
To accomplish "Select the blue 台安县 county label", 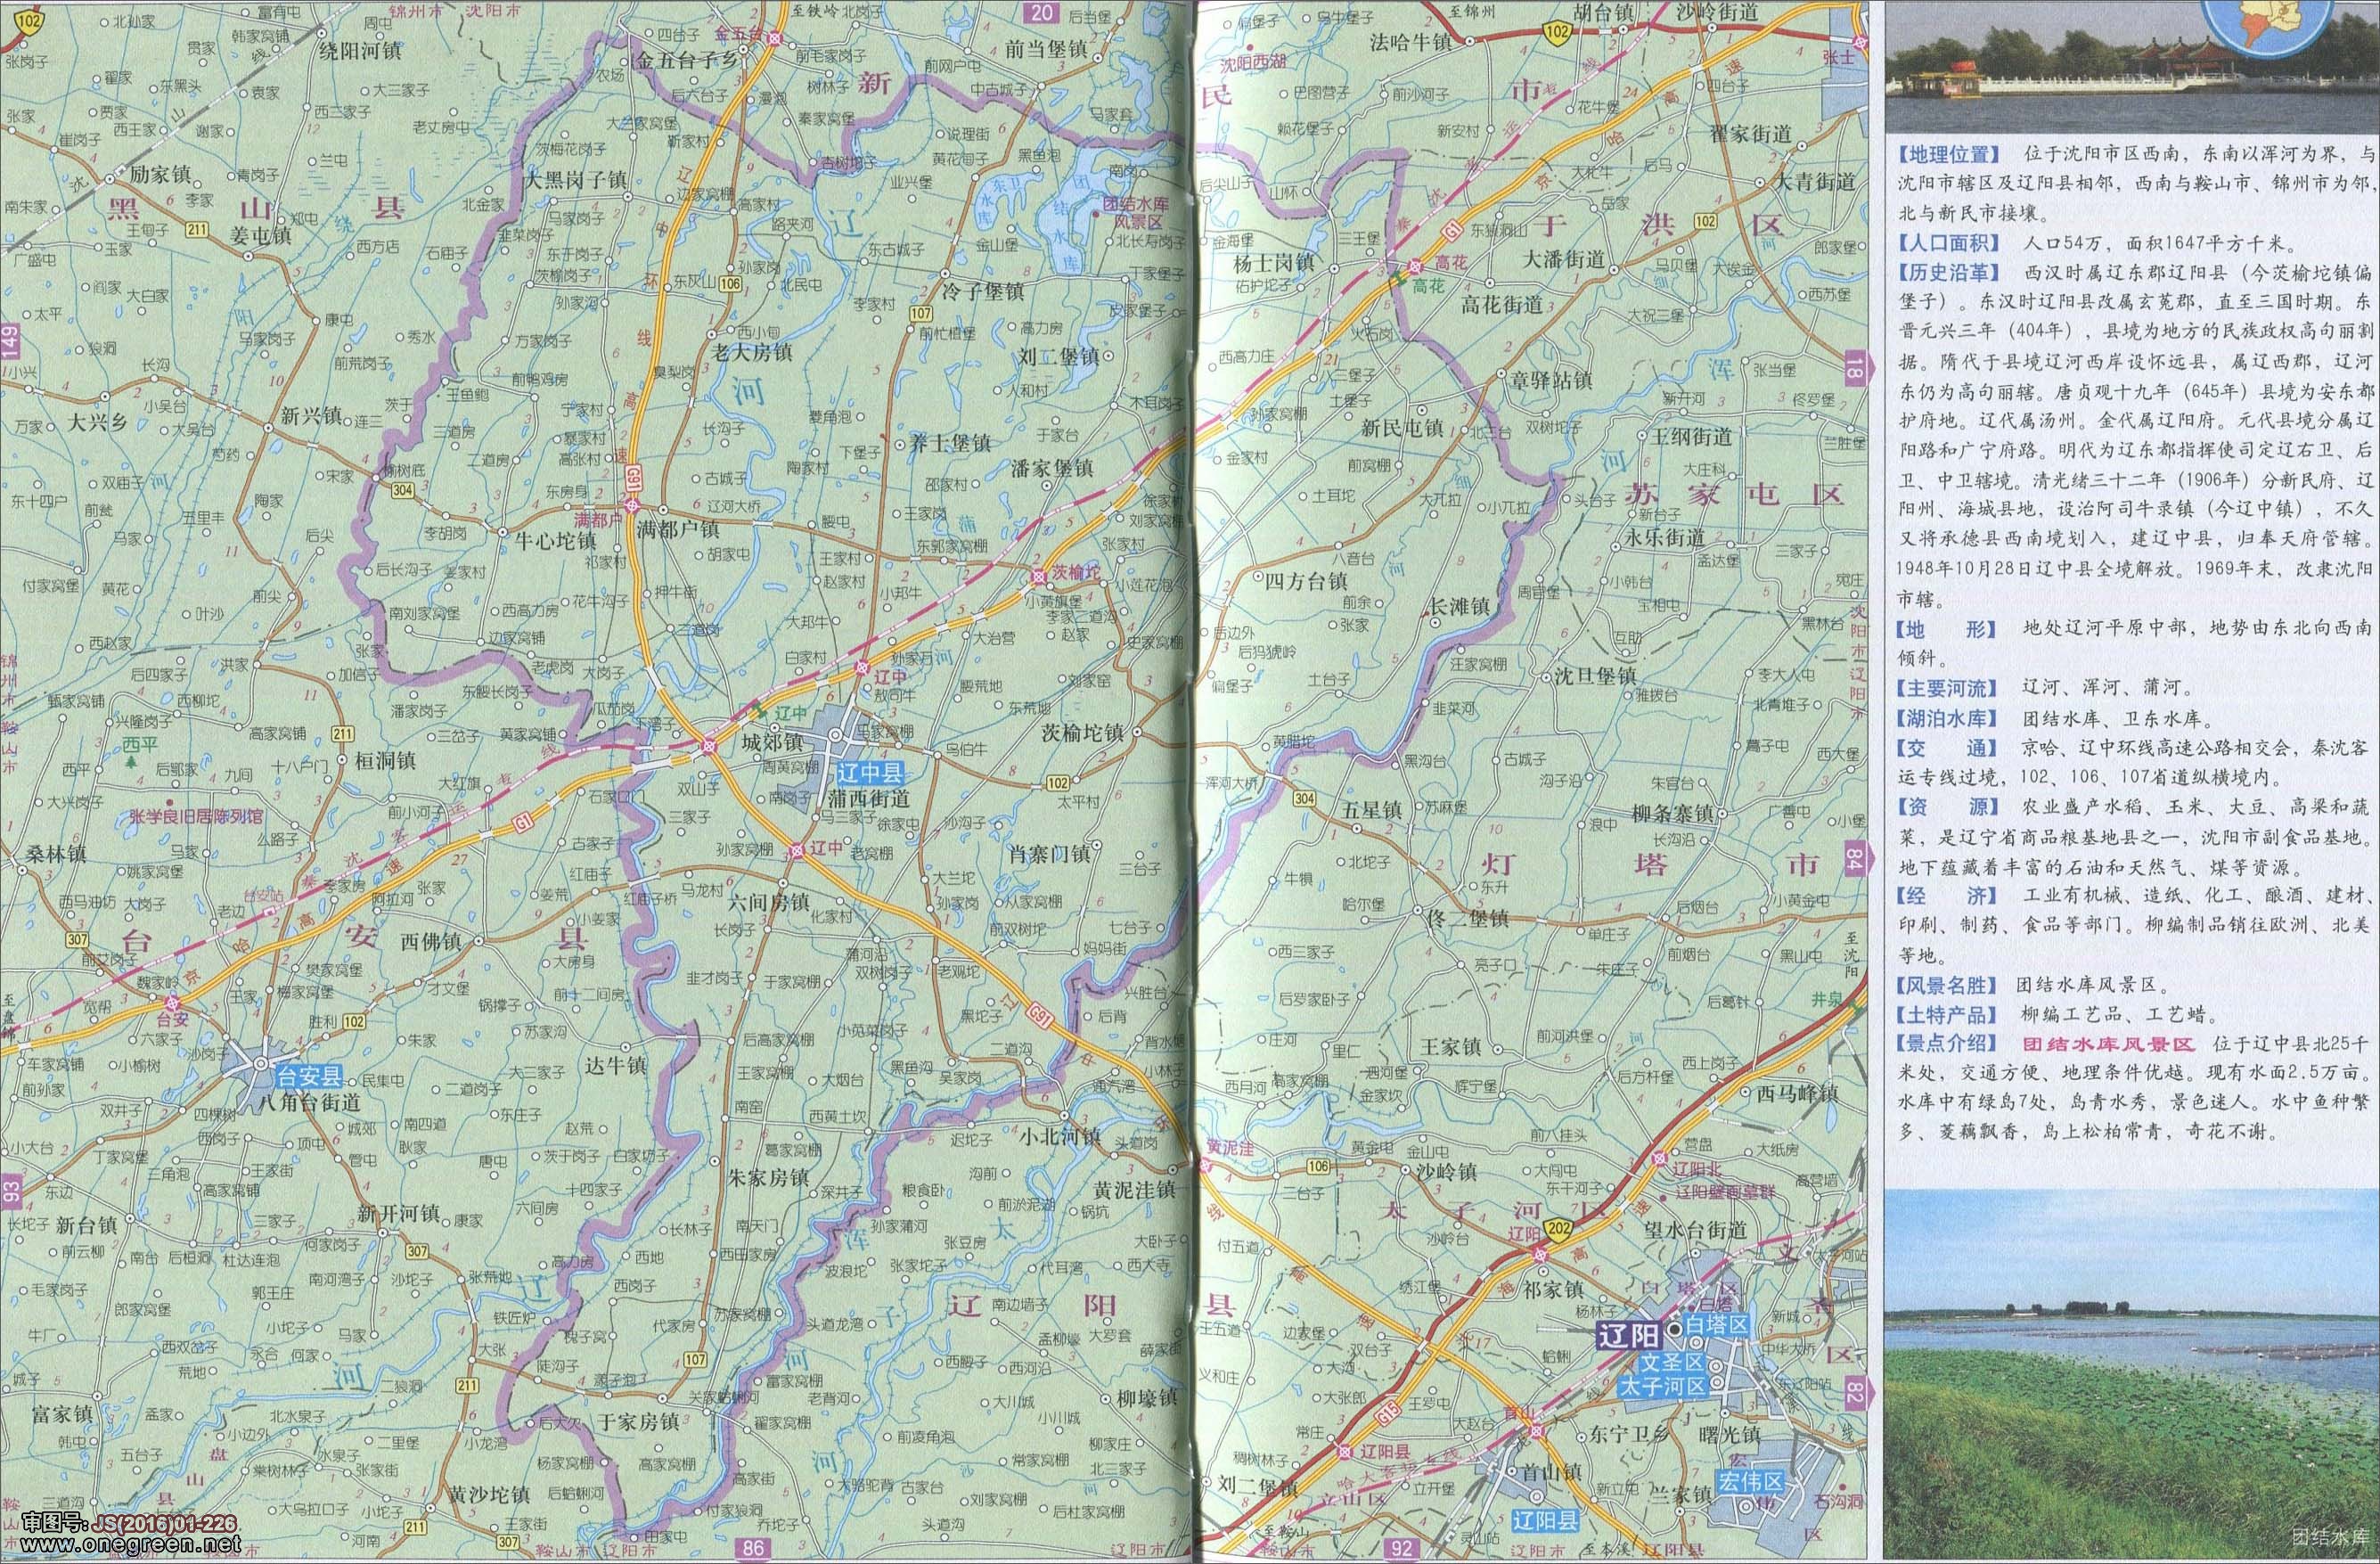I will (x=310, y=1077).
